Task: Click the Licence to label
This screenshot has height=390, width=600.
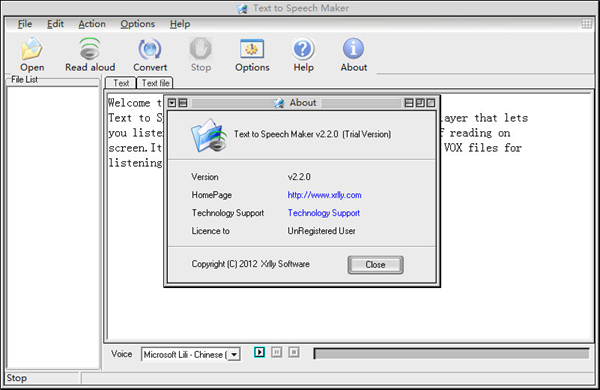Action: (210, 231)
